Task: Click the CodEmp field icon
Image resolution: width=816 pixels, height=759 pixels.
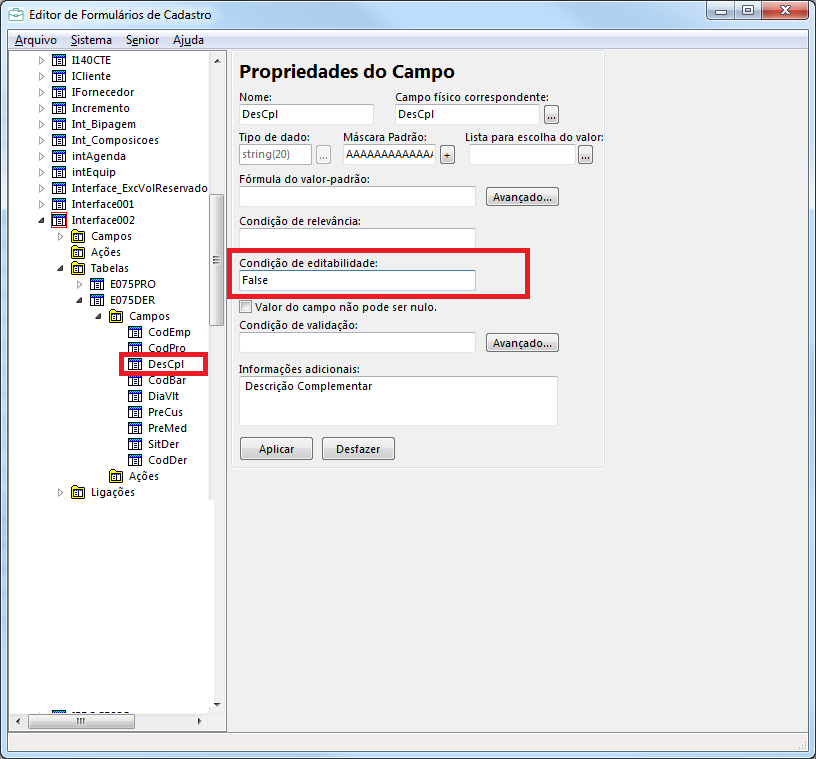Action: tap(135, 332)
